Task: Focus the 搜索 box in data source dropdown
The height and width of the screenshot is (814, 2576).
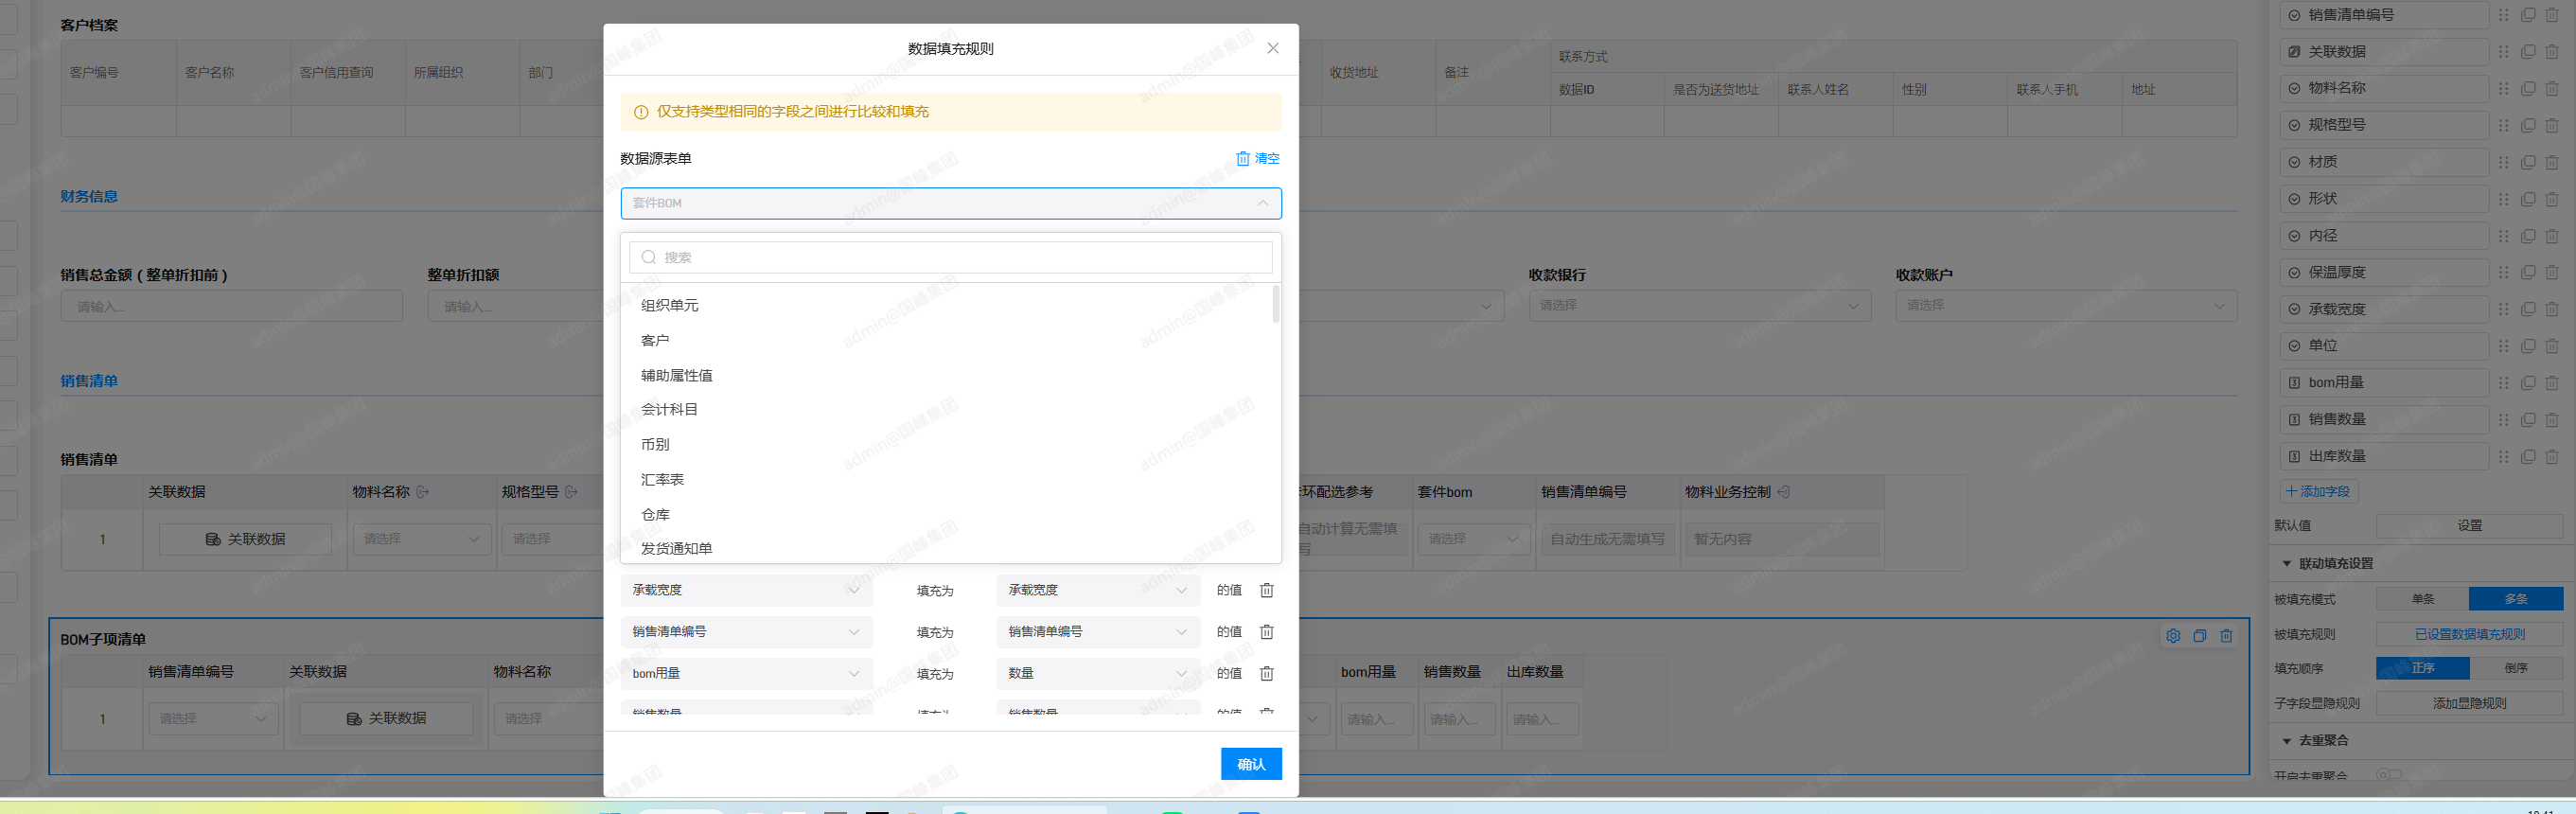Action: [x=951, y=258]
